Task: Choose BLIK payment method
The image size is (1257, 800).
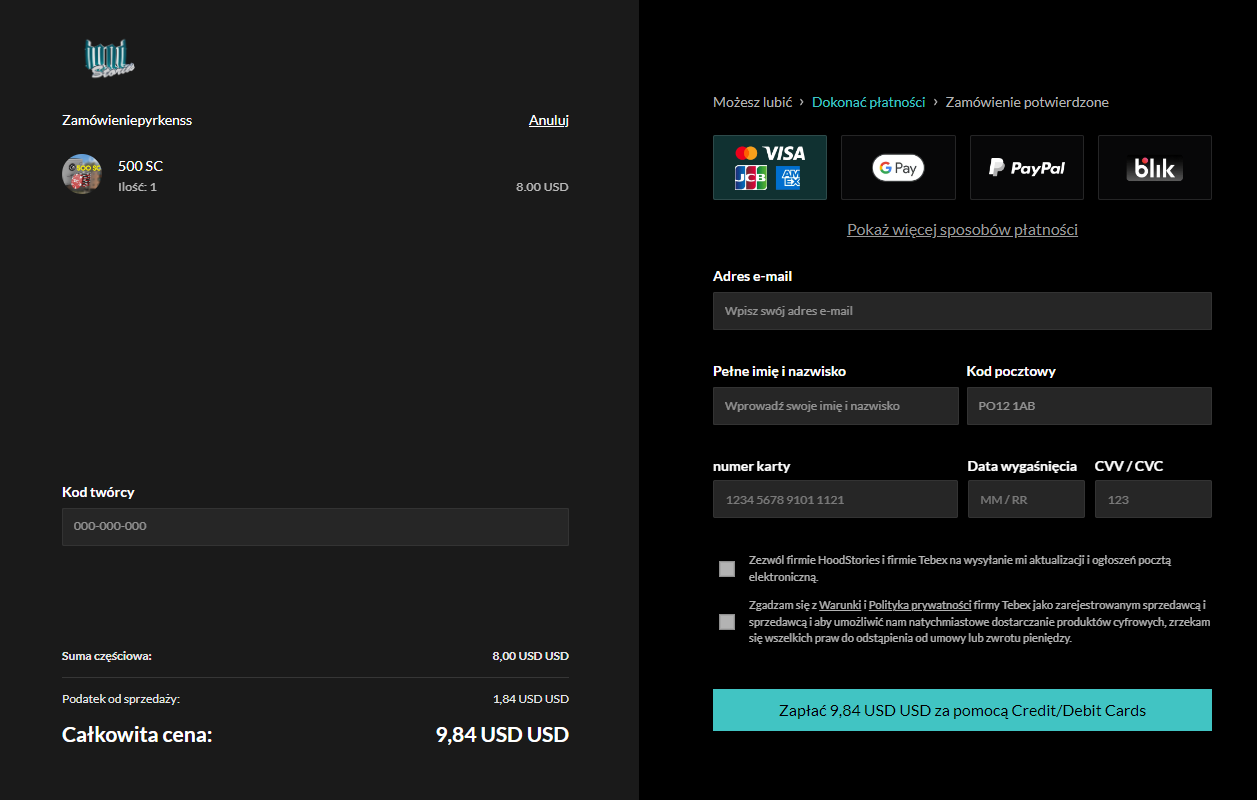Action: [1155, 167]
